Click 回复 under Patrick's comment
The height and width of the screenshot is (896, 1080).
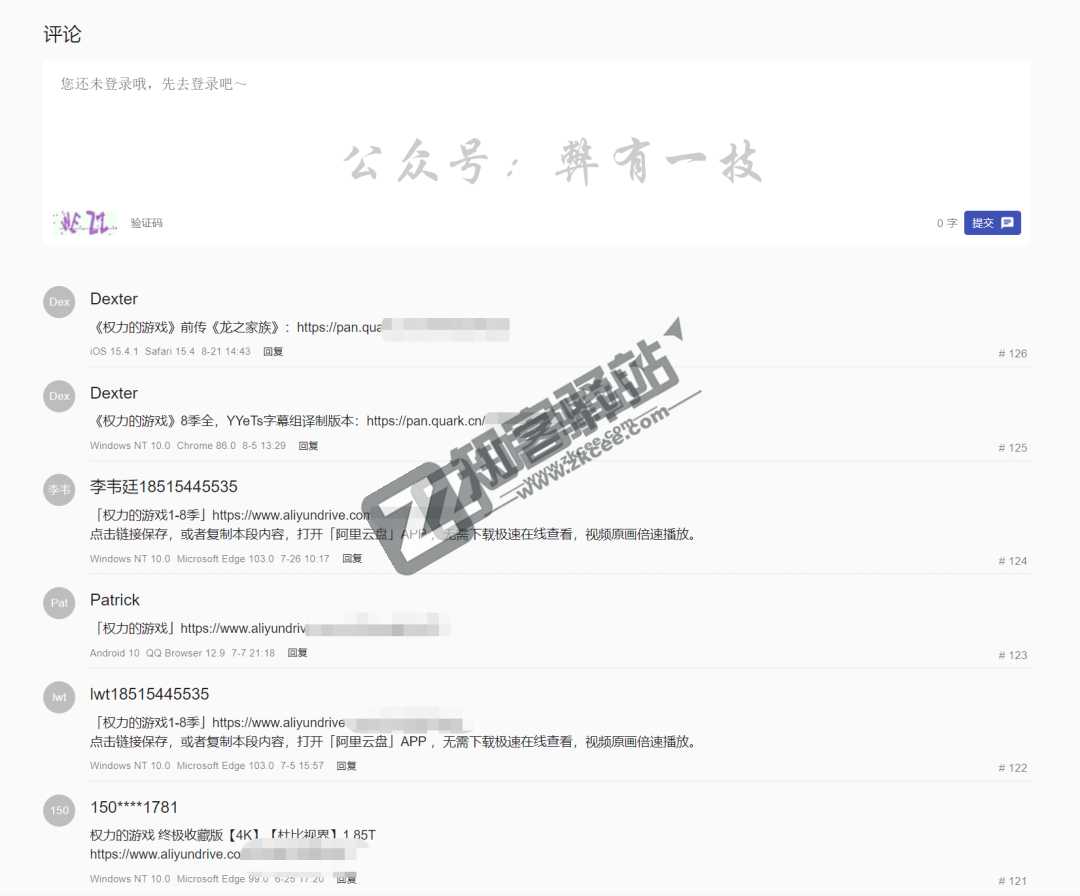pos(295,651)
